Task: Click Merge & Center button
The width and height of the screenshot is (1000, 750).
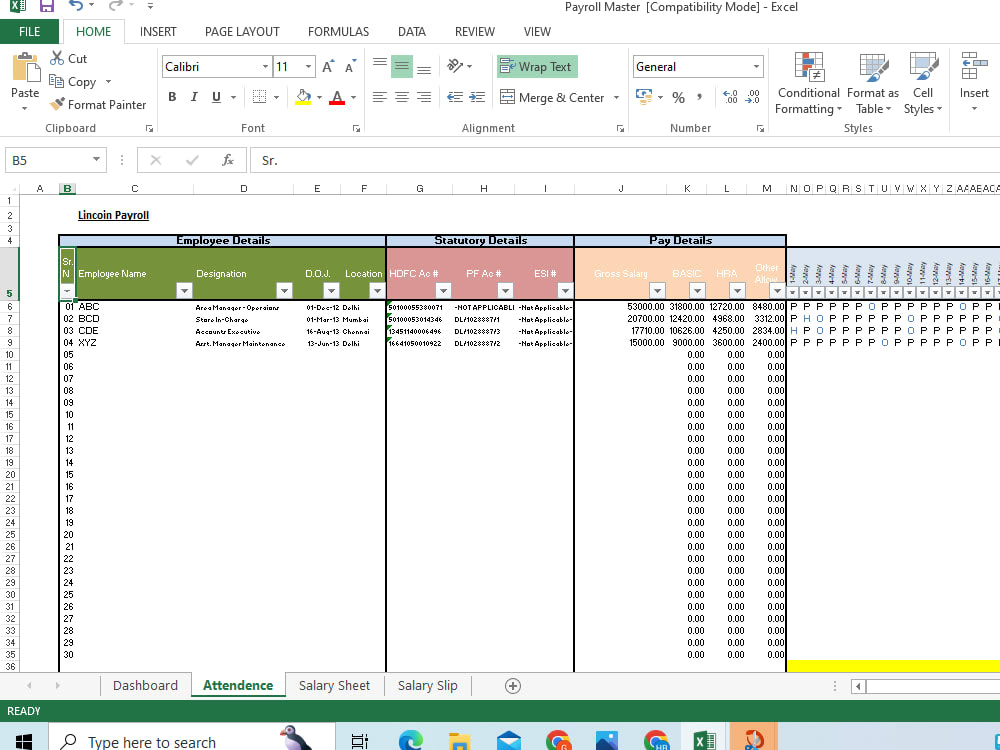Action: point(552,98)
